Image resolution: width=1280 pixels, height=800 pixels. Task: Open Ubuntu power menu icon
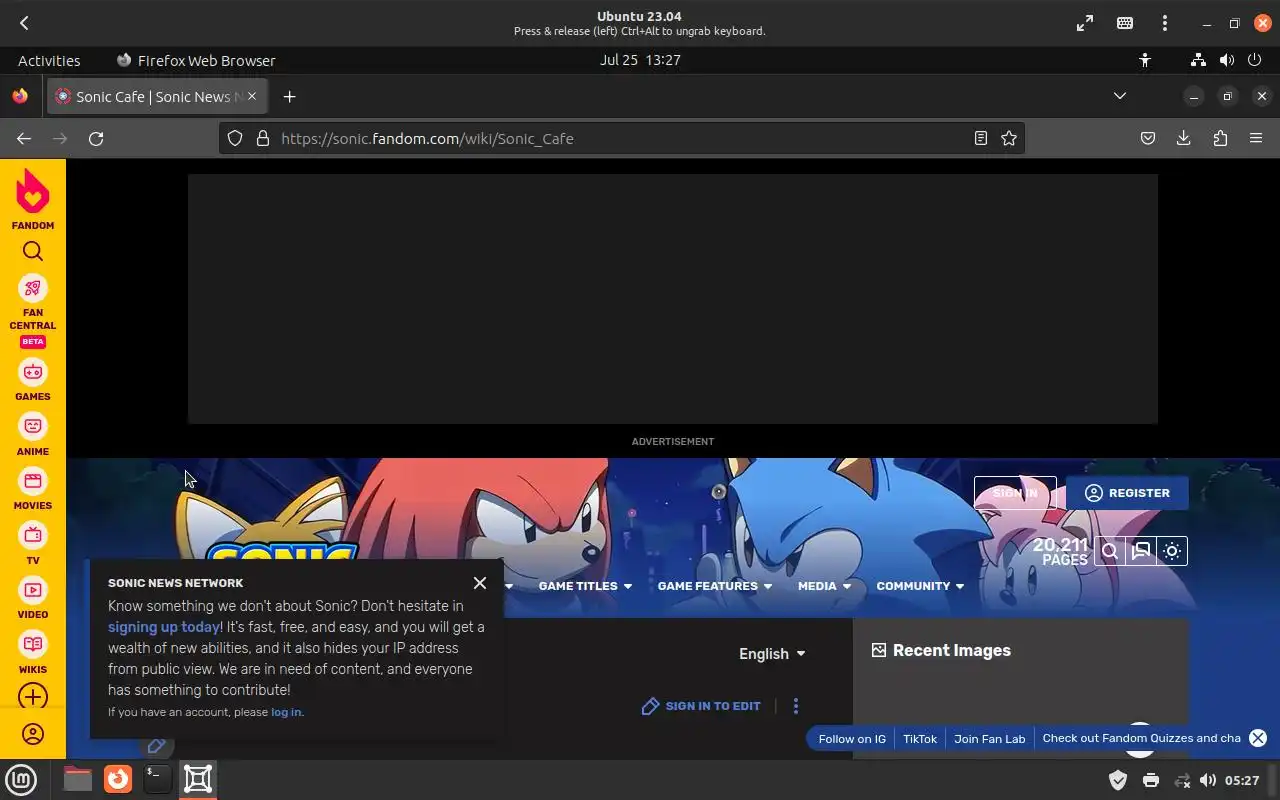(x=1255, y=60)
